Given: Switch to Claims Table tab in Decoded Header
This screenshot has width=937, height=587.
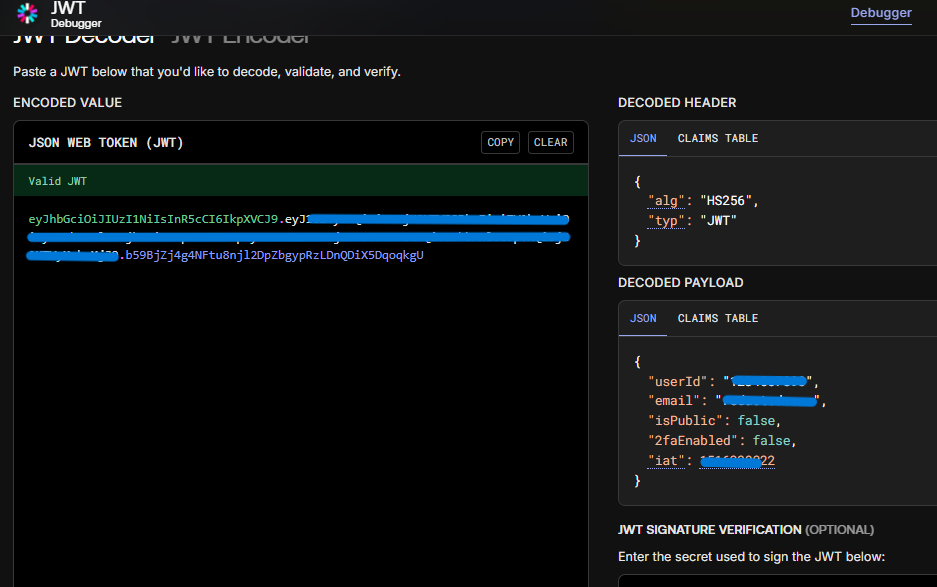Looking at the screenshot, I should coord(718,138).
